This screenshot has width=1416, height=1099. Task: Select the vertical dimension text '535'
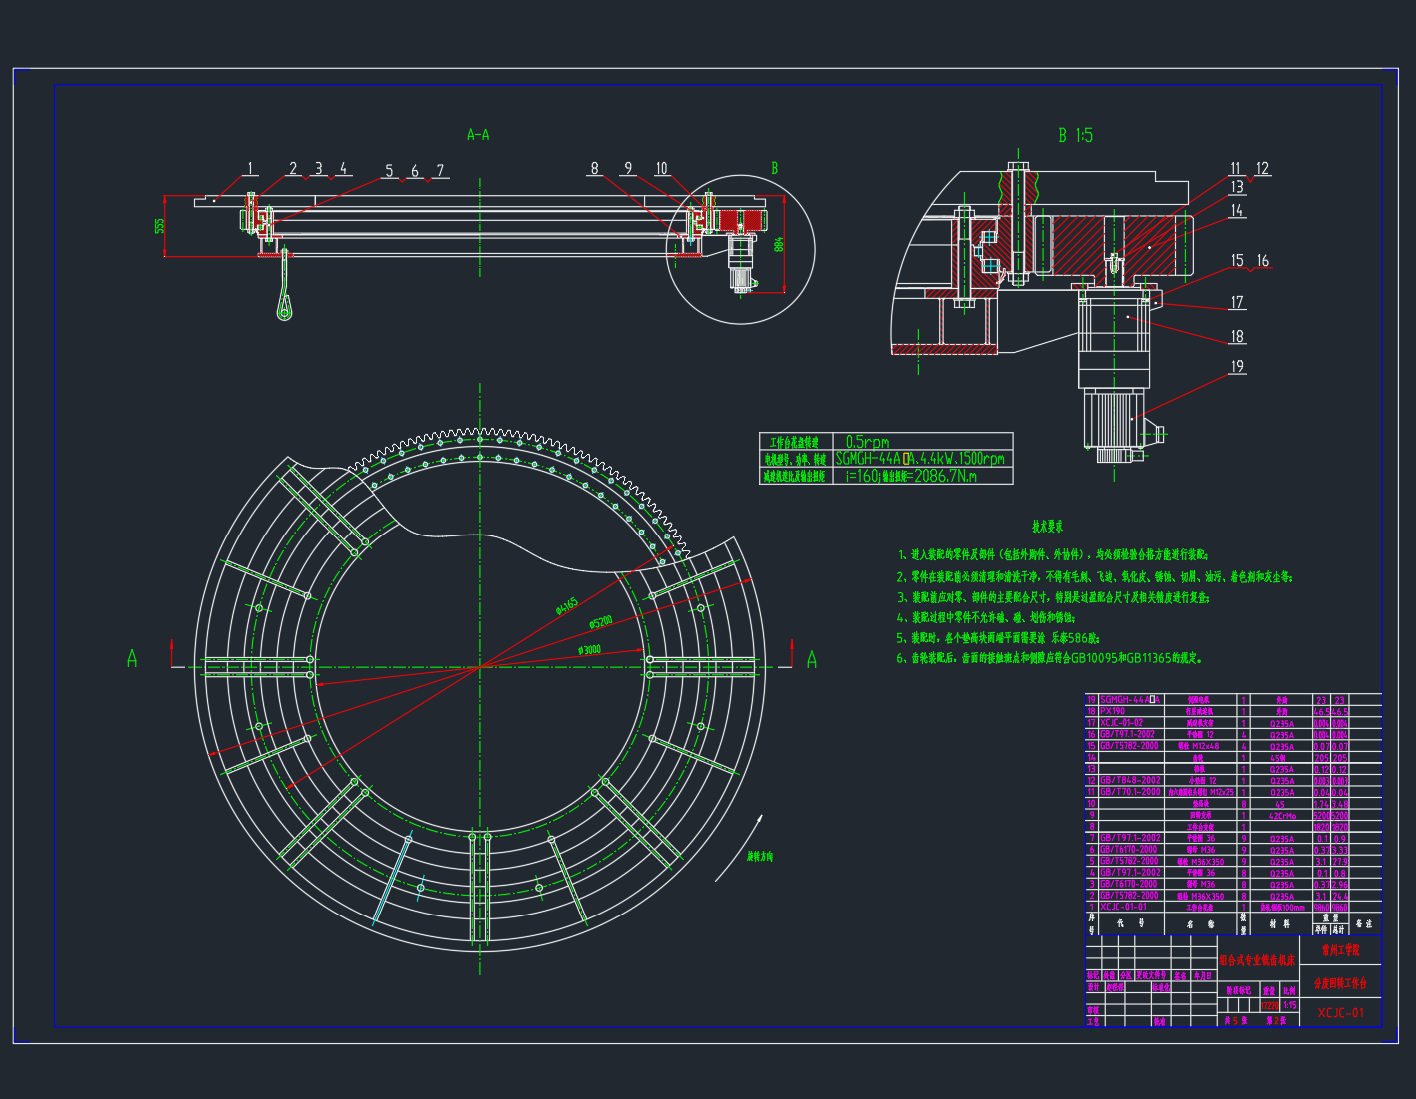click(x=158, y=226)
